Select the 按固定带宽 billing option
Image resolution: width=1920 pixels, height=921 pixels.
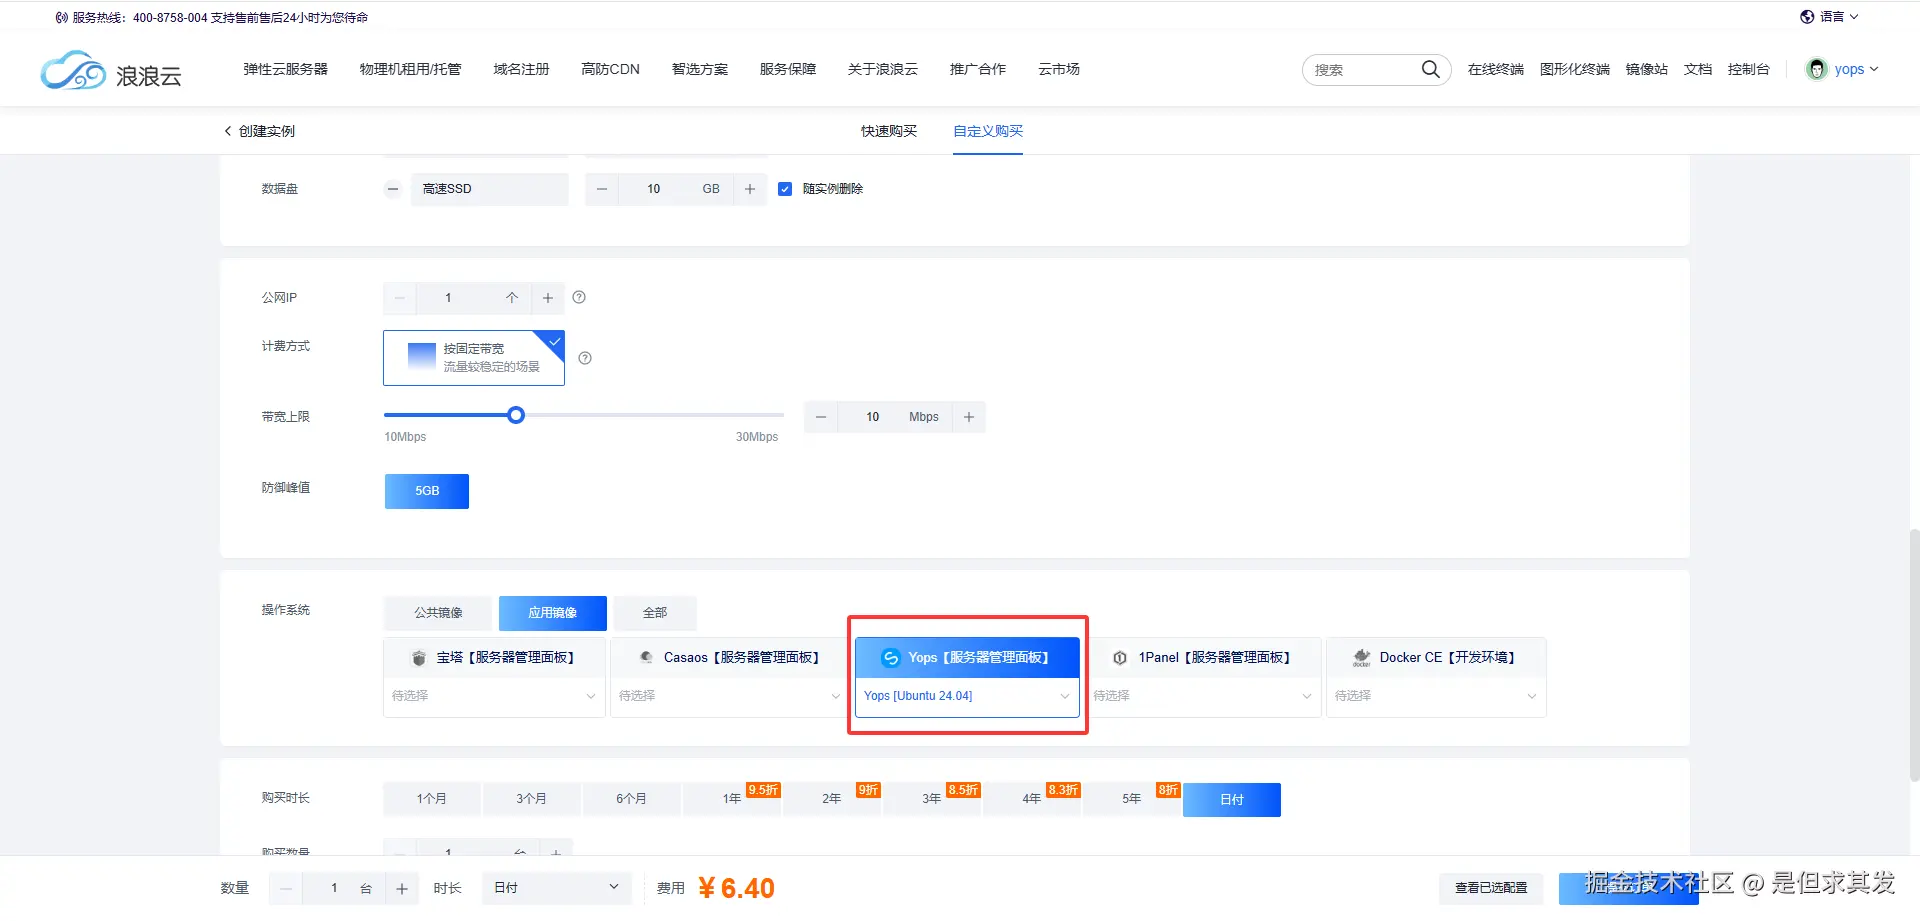click(x=473, y=357)
